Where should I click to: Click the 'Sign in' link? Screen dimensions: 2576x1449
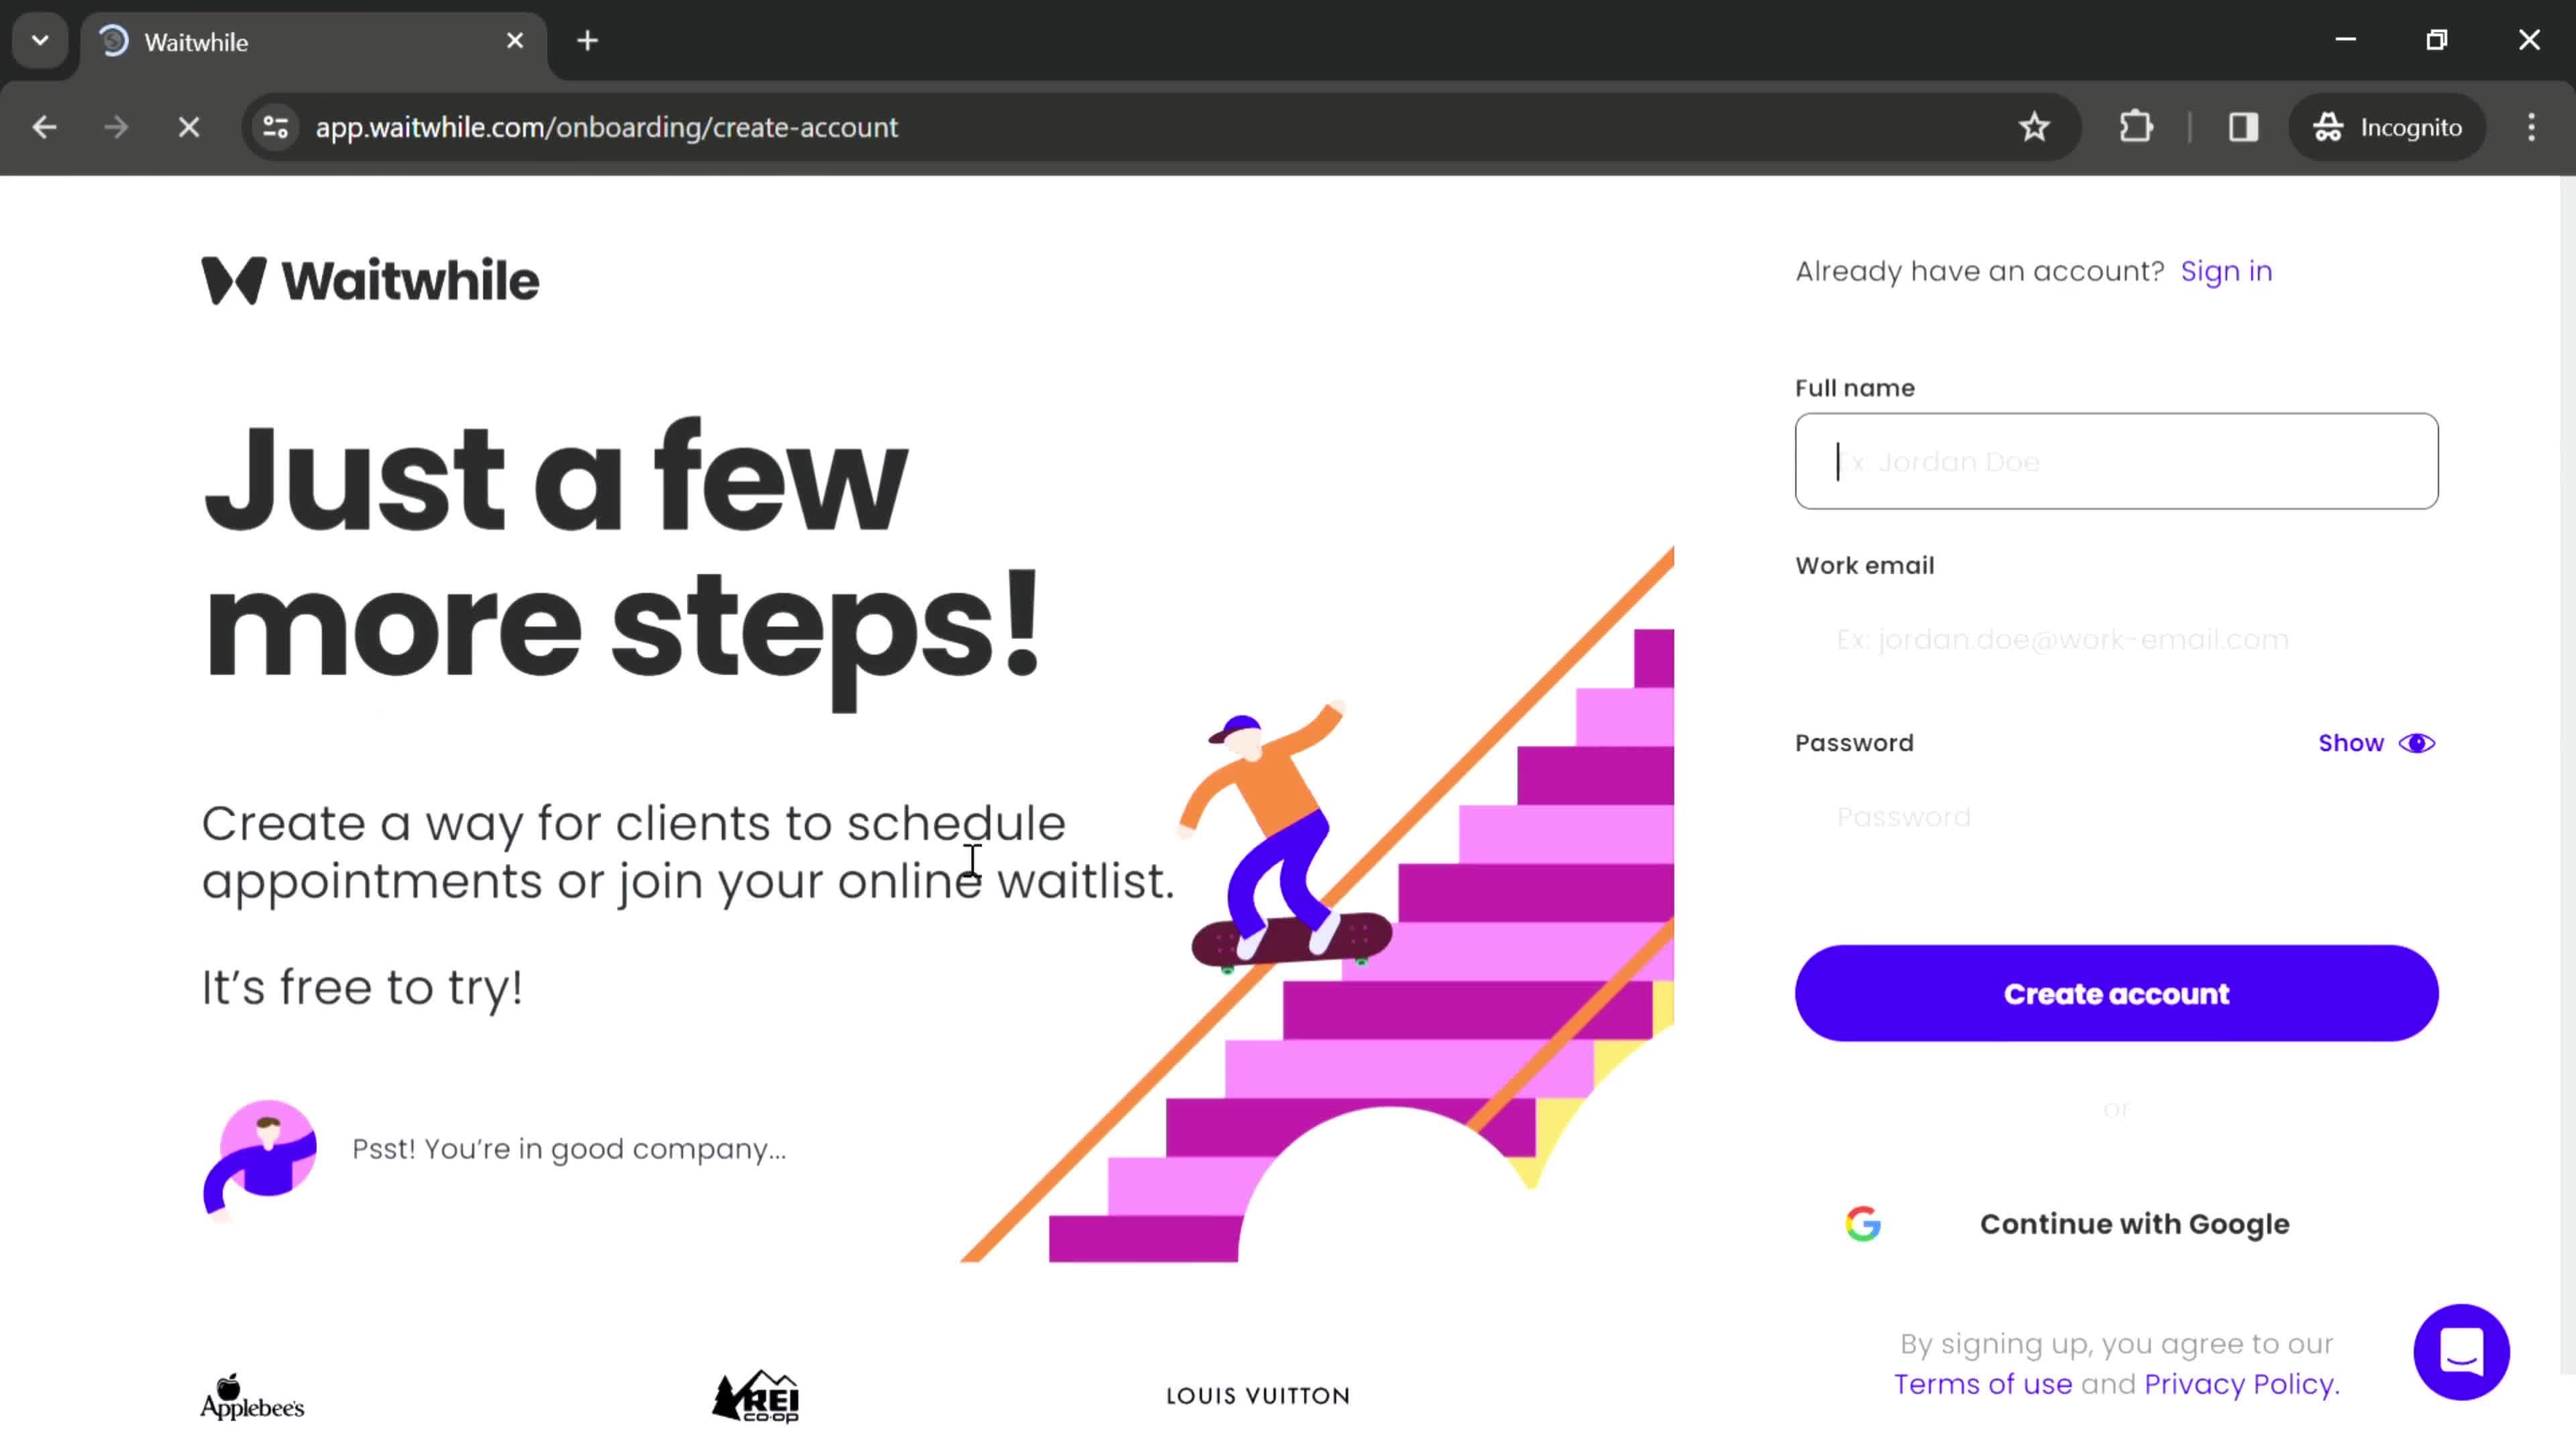pyautogui.click(x=2226, y=271)
